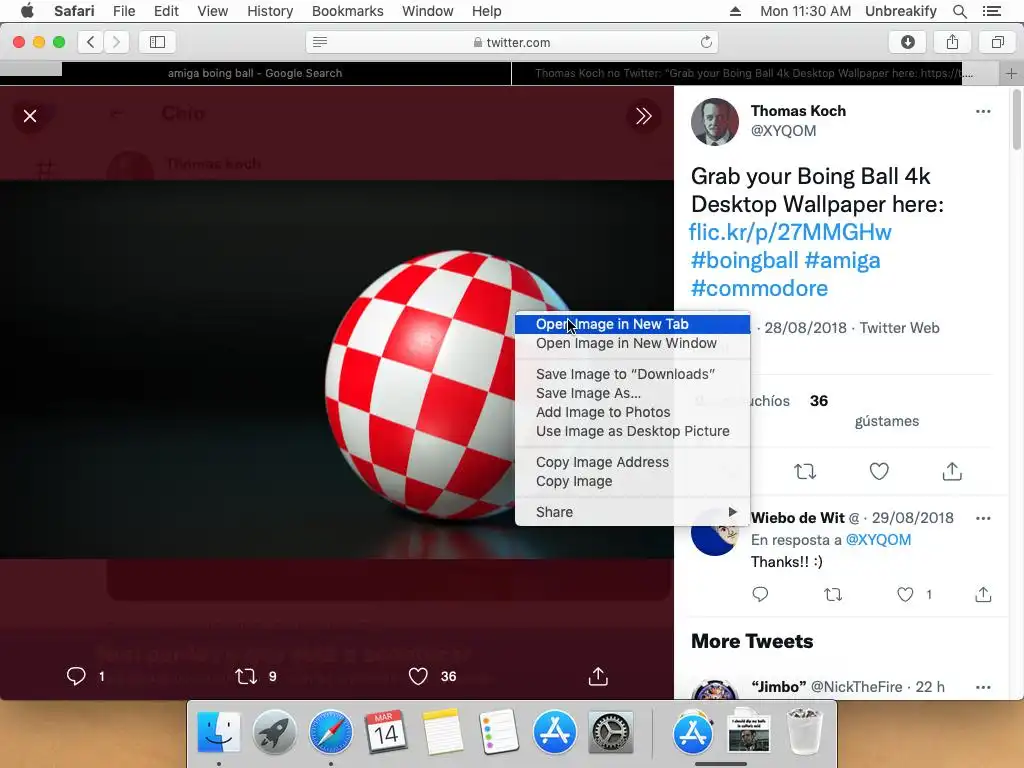Click the Unbreakify user menu
Viewport: 1024px width, 768px height.
[901, 11]
